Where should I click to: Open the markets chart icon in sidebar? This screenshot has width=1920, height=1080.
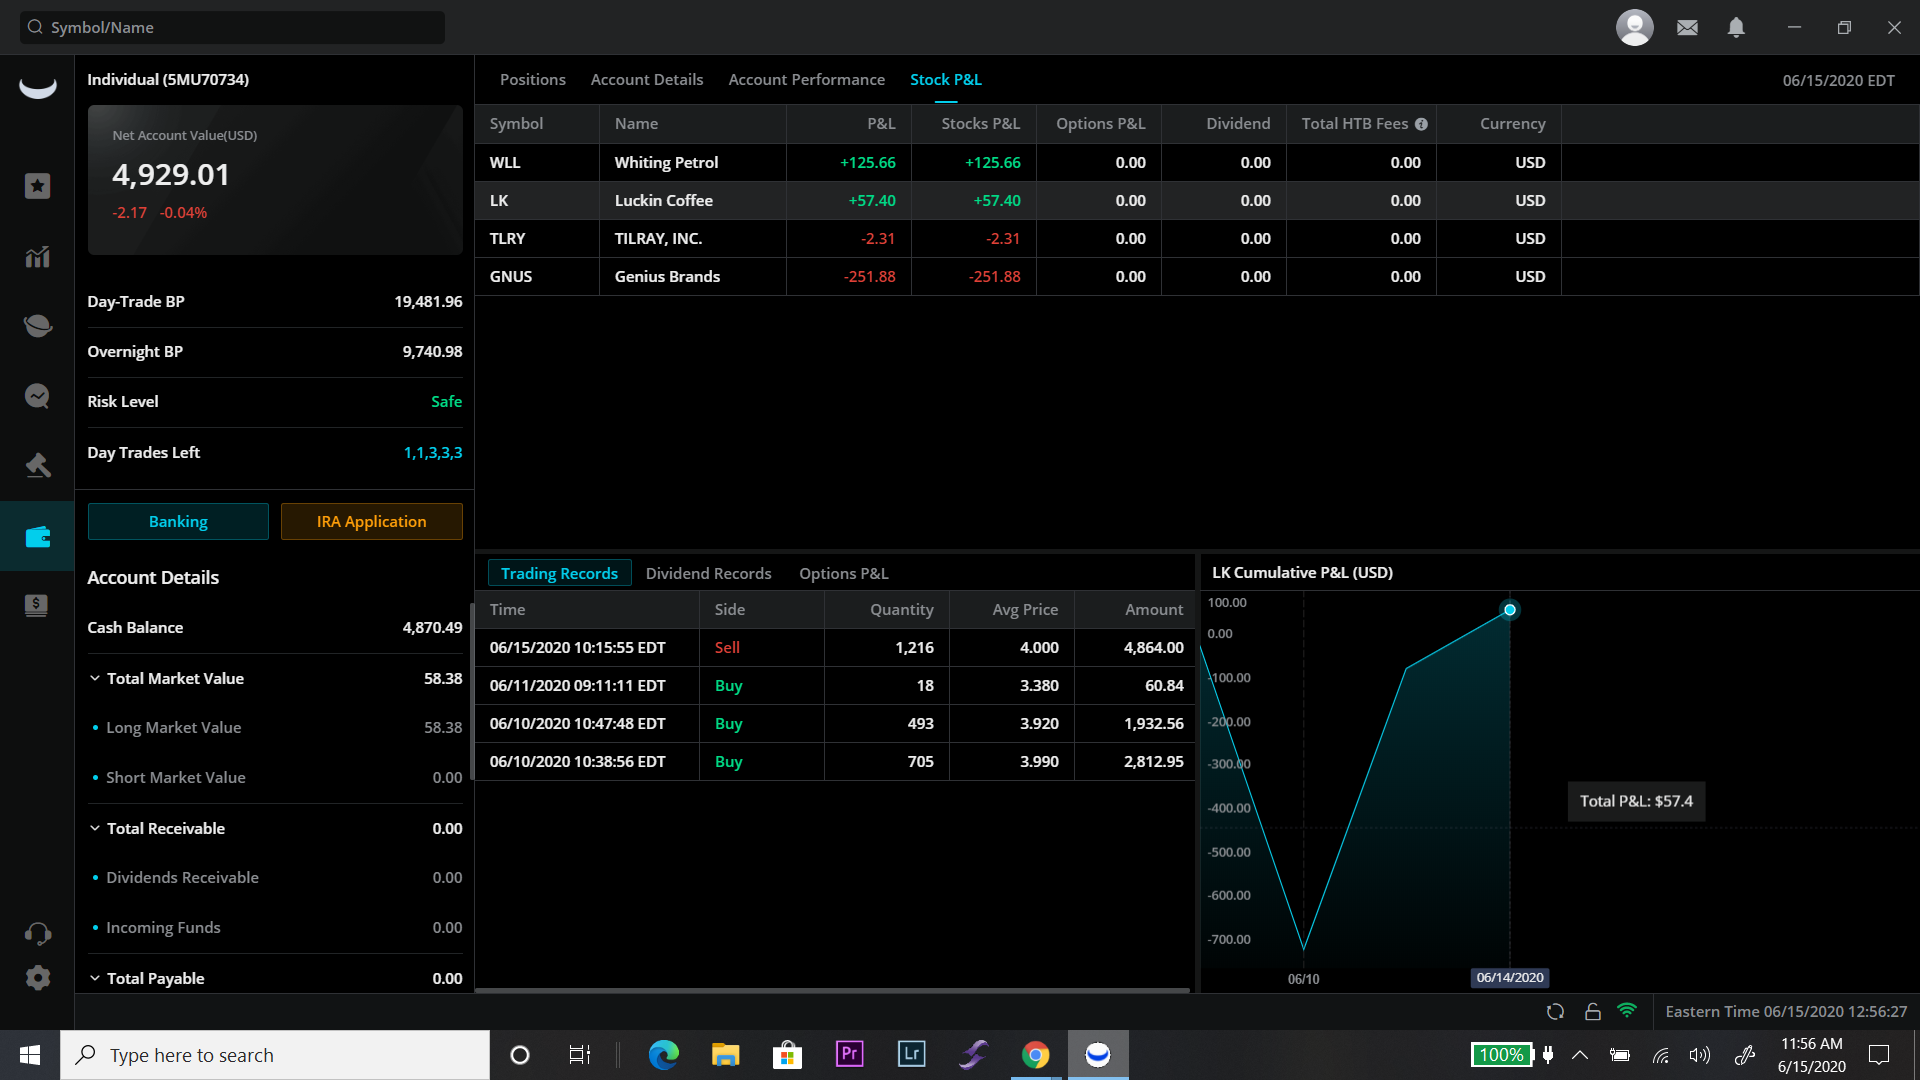[x=37, y=257]
